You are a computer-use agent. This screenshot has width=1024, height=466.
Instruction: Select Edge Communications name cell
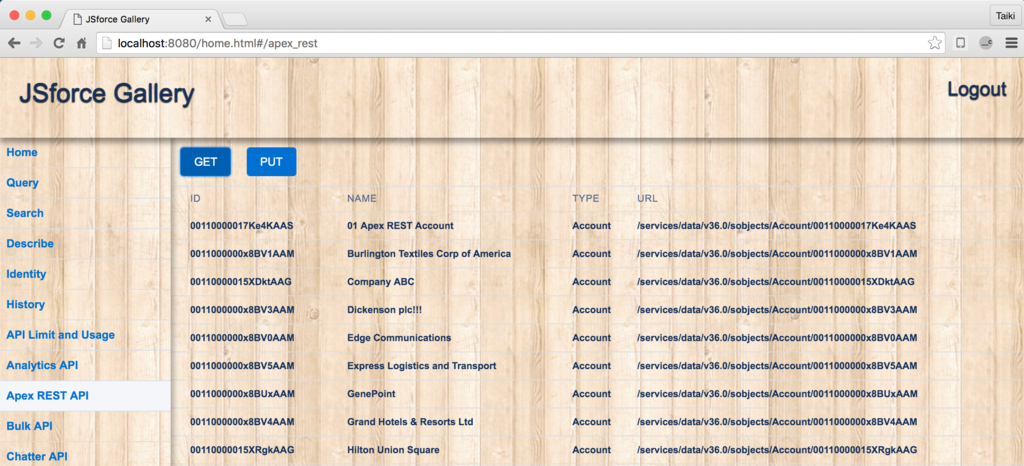pos(399,338)
